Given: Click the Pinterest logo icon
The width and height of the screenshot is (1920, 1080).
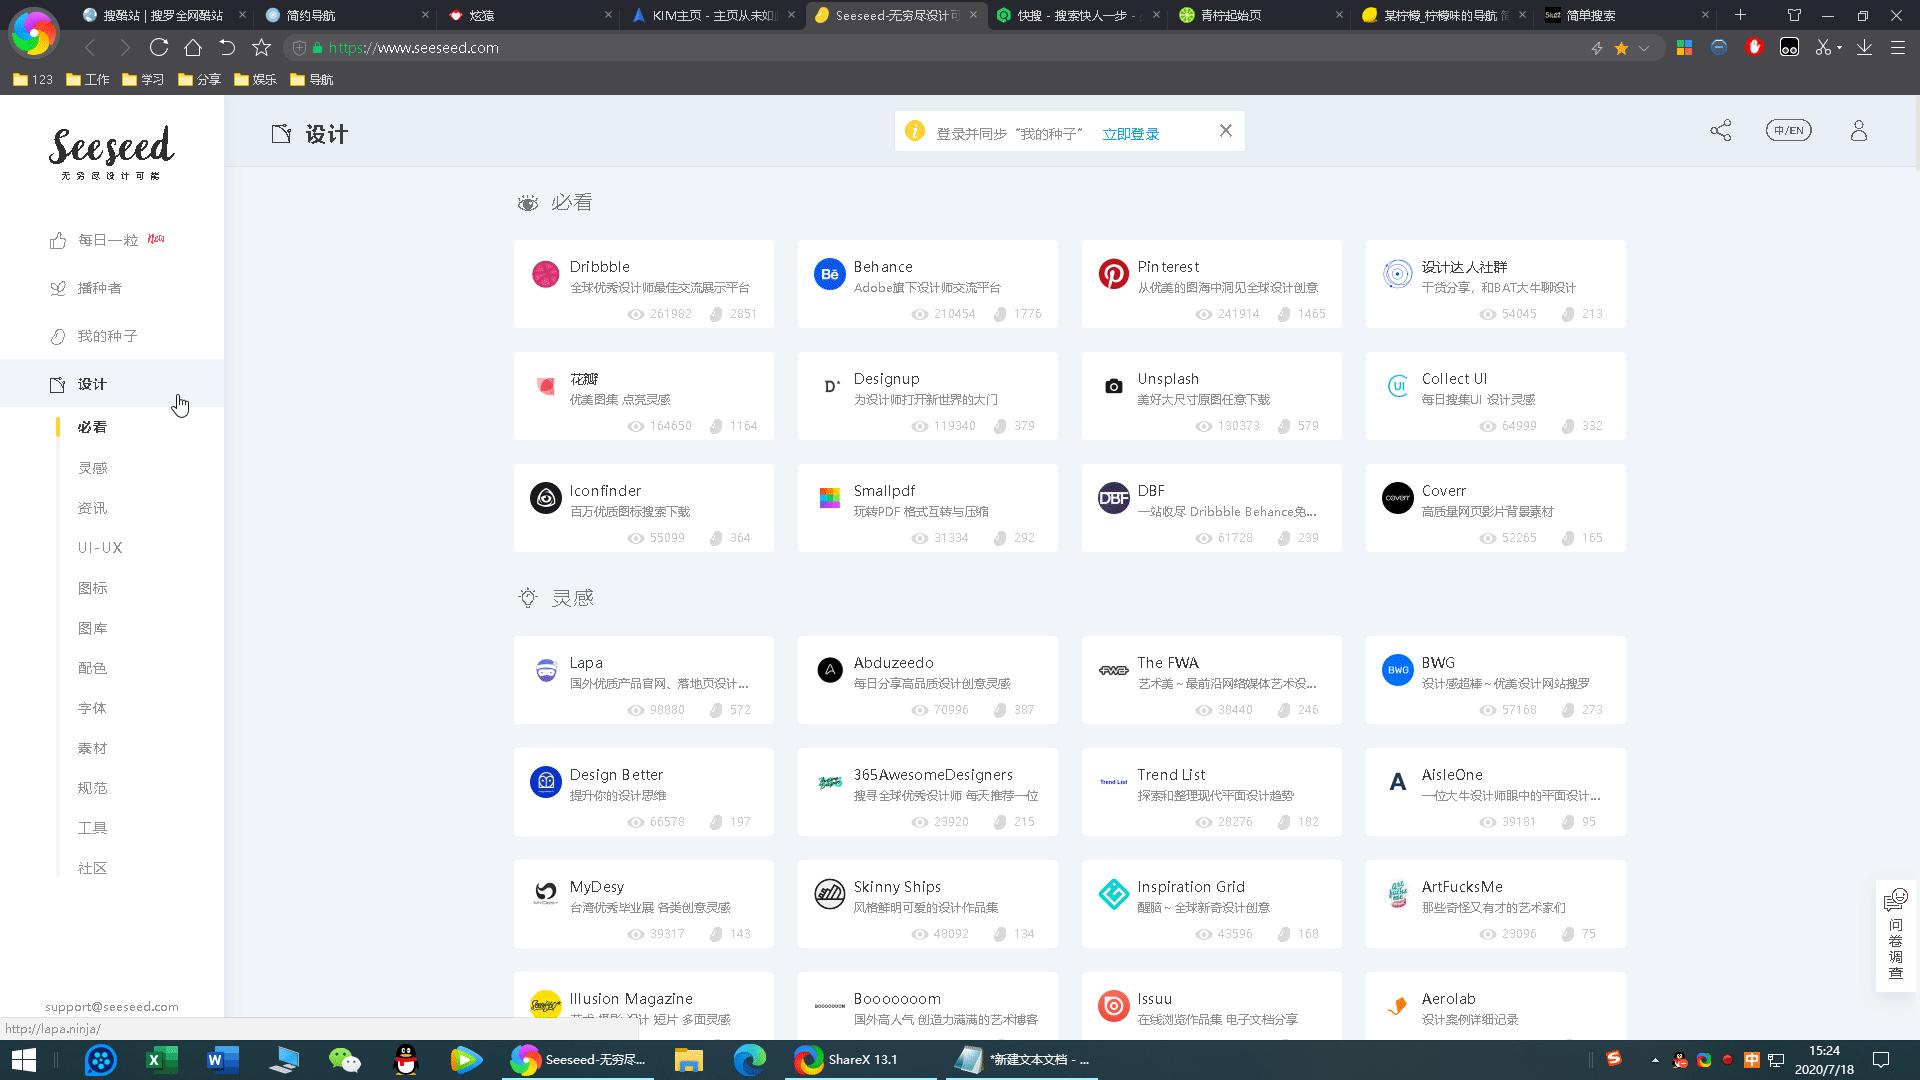Looking at the screenshot, I should pos(1113,274).
